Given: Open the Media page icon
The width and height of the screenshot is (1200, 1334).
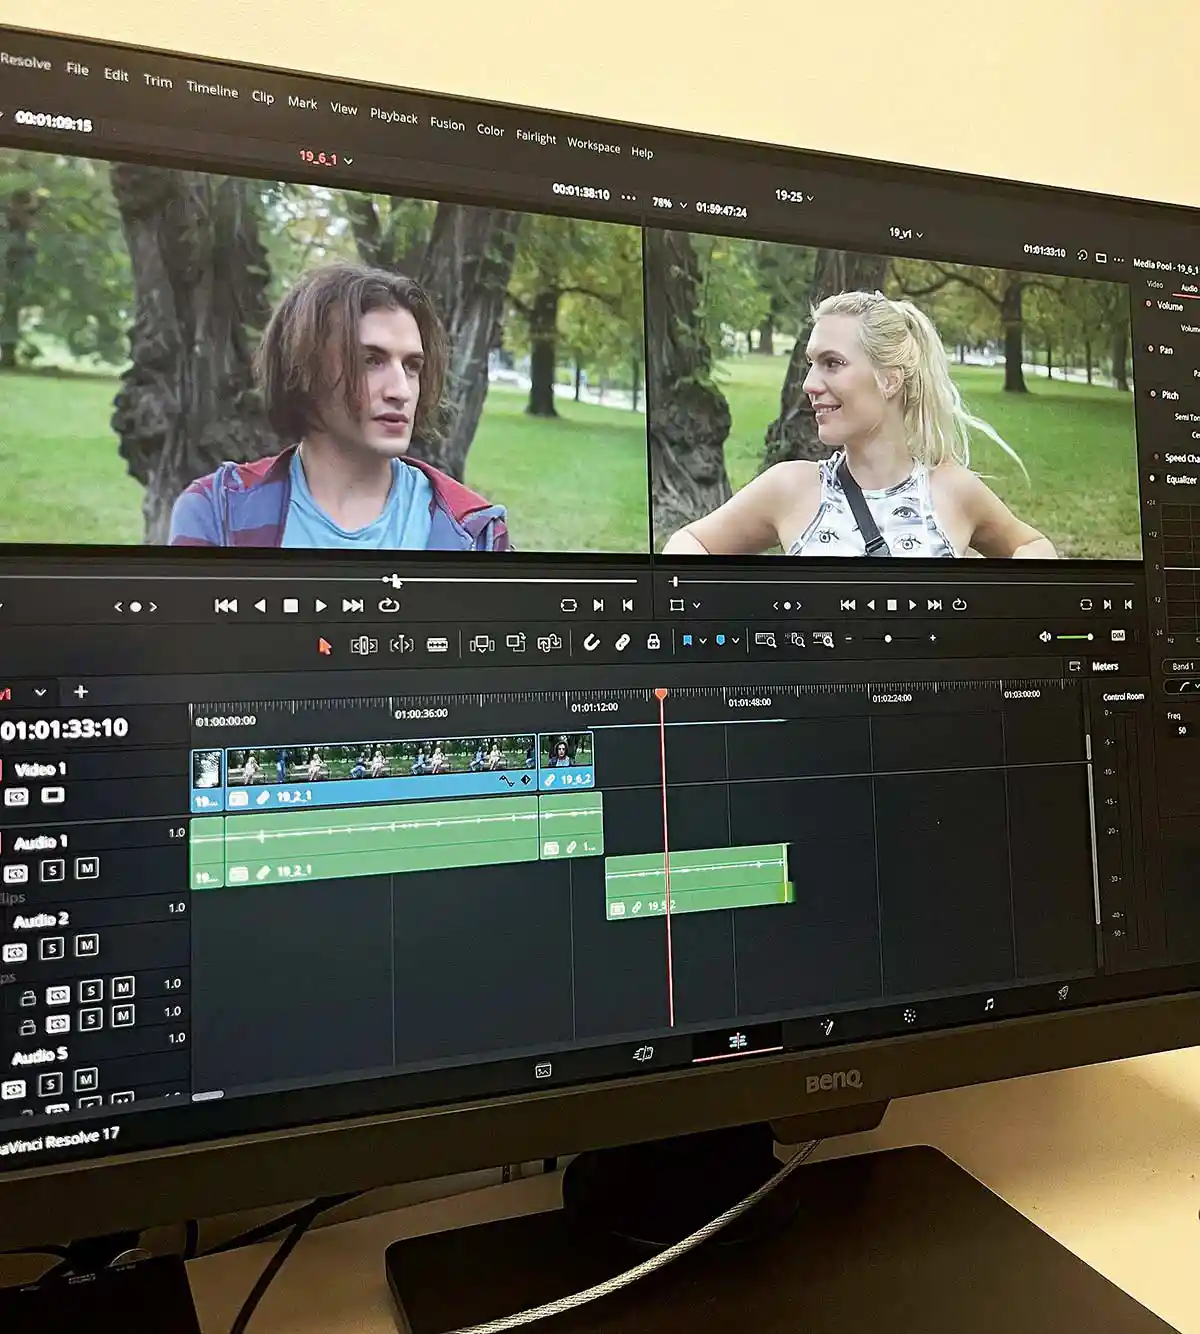Looking at the screenshot, I should 543,1071.
